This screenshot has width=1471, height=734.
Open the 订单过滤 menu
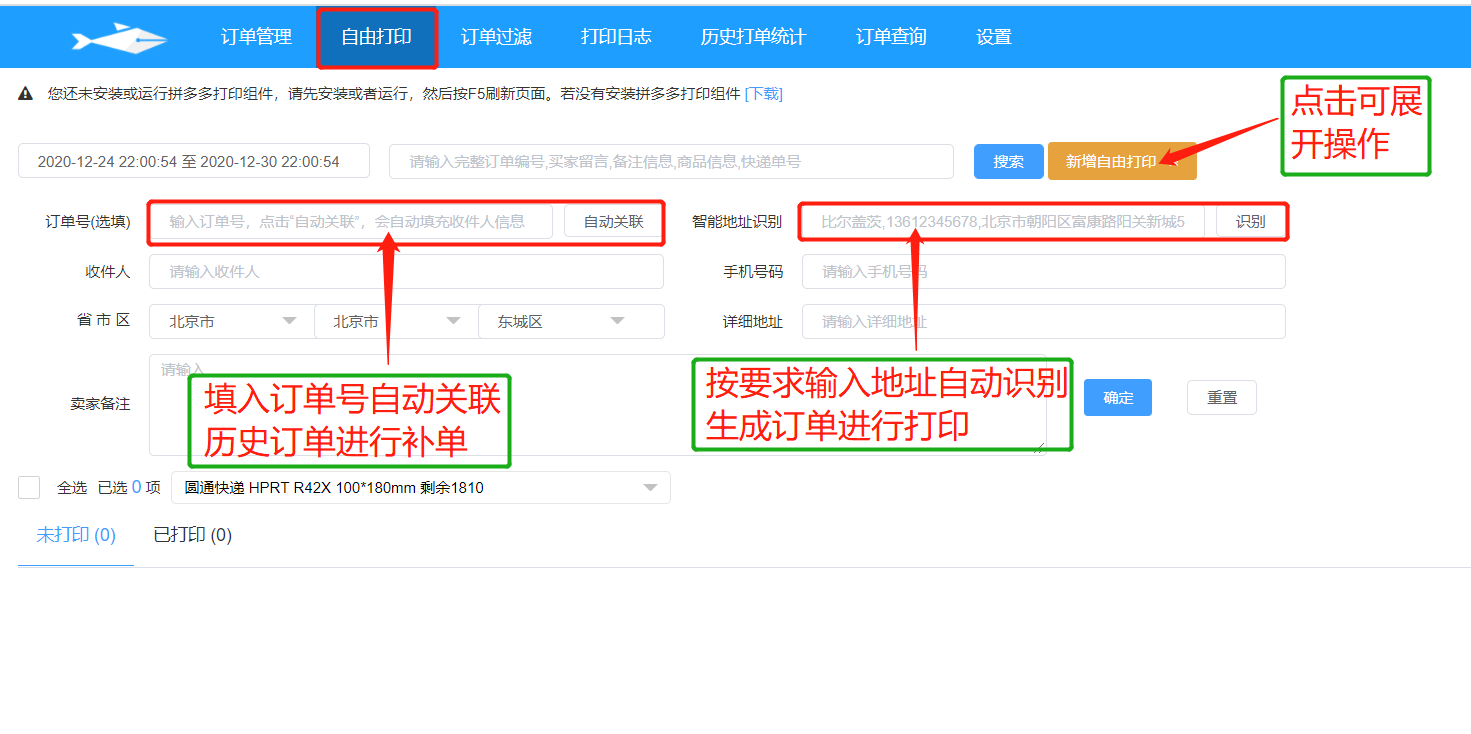(496, 37)
